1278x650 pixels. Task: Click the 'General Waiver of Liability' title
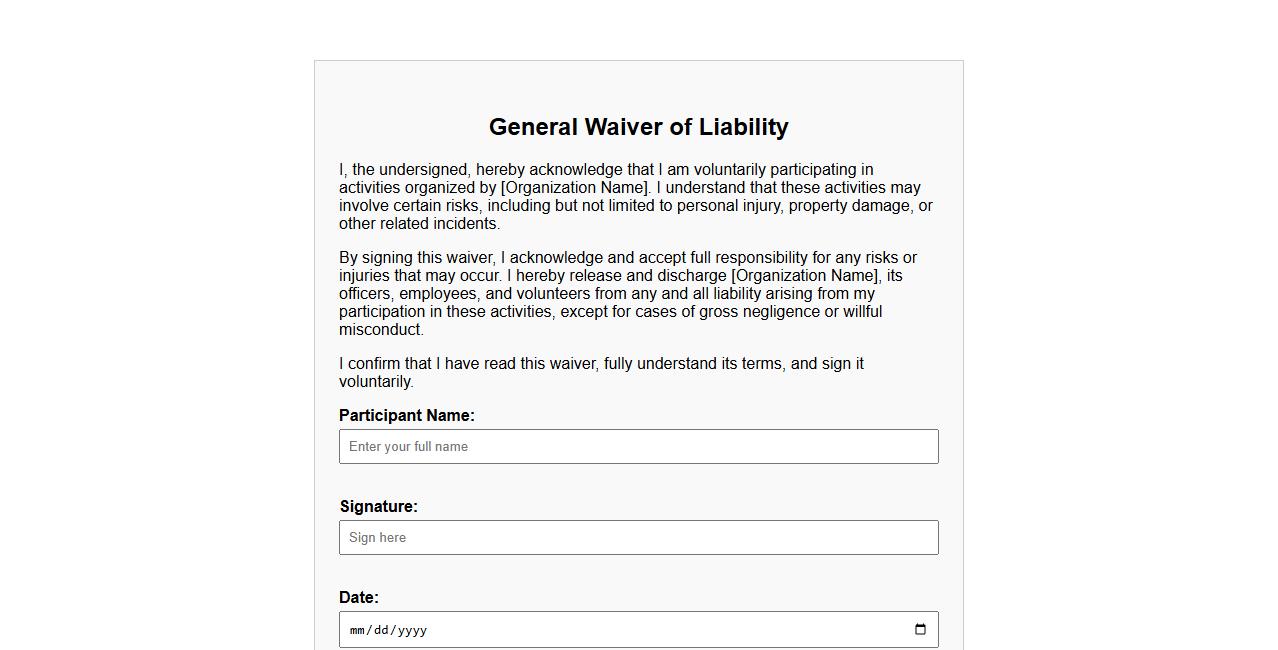[638, 127]
